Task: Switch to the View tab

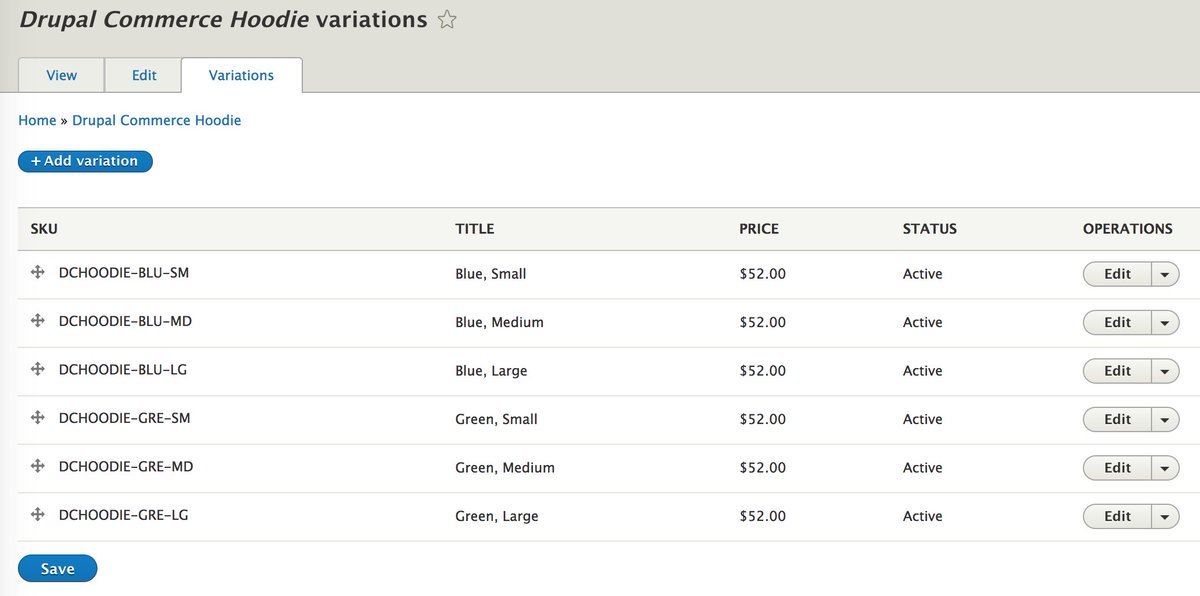Action: [x=62, y=75]
